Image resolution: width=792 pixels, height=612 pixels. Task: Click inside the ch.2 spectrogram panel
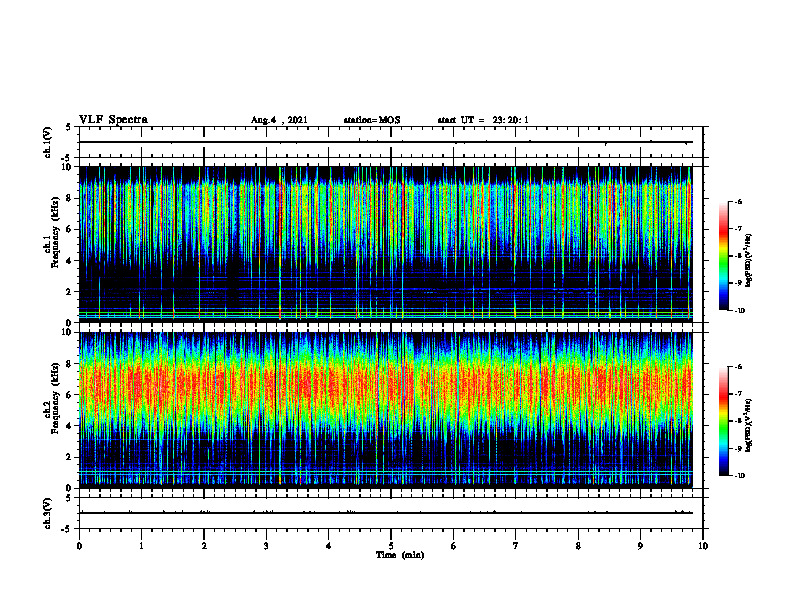click(x=385, y=410)
